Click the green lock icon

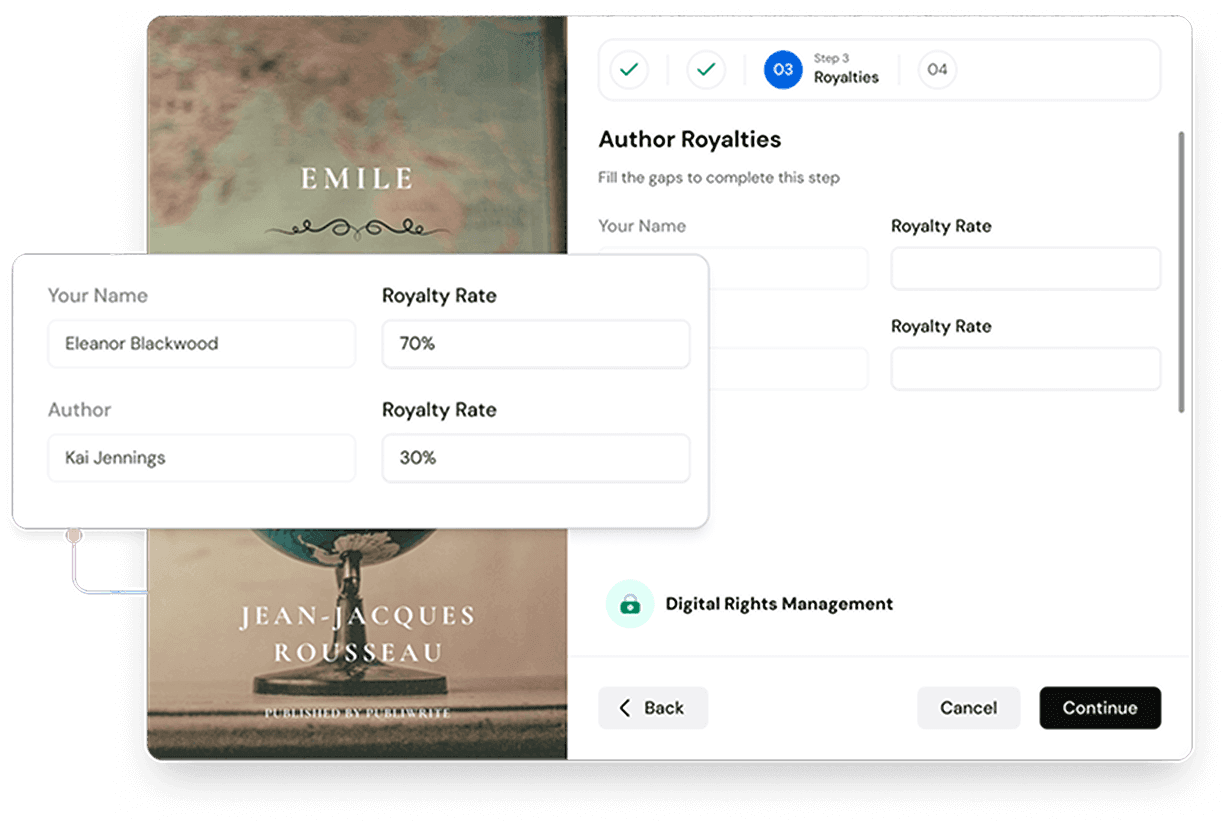[630, 604]
